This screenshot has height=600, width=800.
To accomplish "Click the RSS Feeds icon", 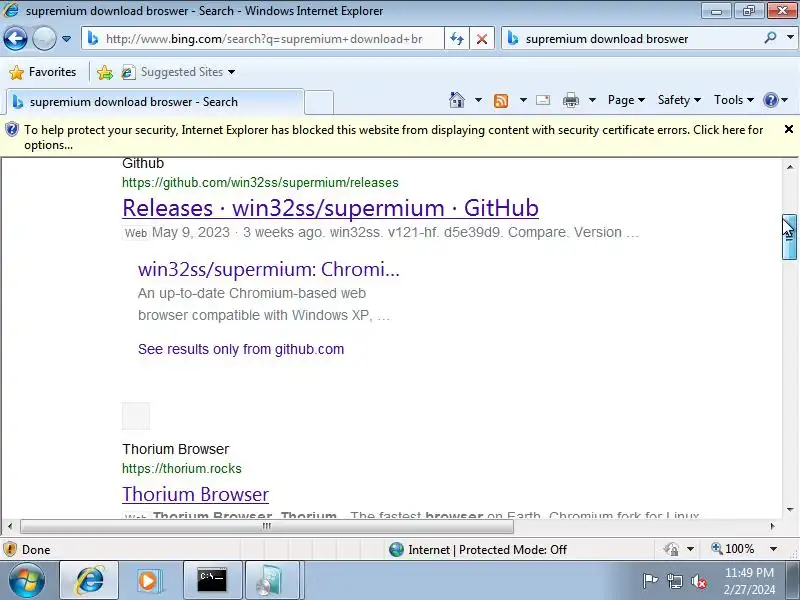I will pos(501,101).
